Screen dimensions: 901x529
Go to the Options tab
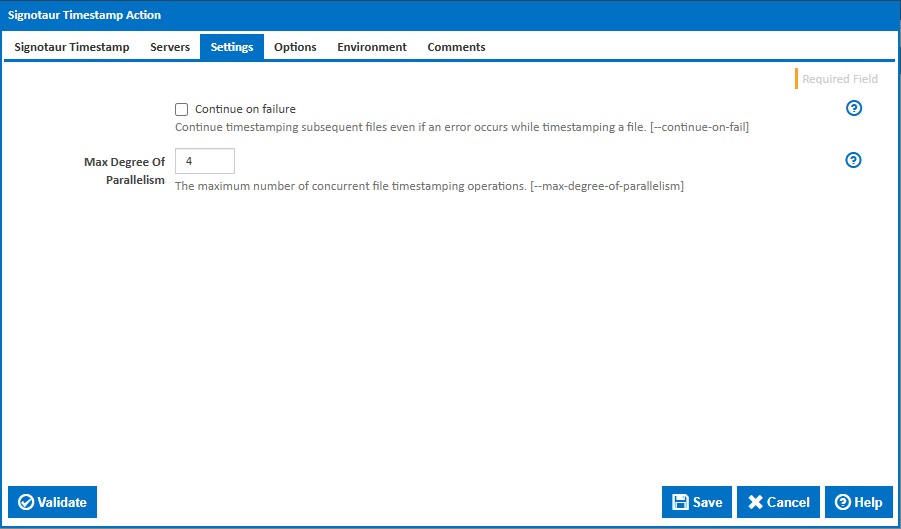coord(295,47)
